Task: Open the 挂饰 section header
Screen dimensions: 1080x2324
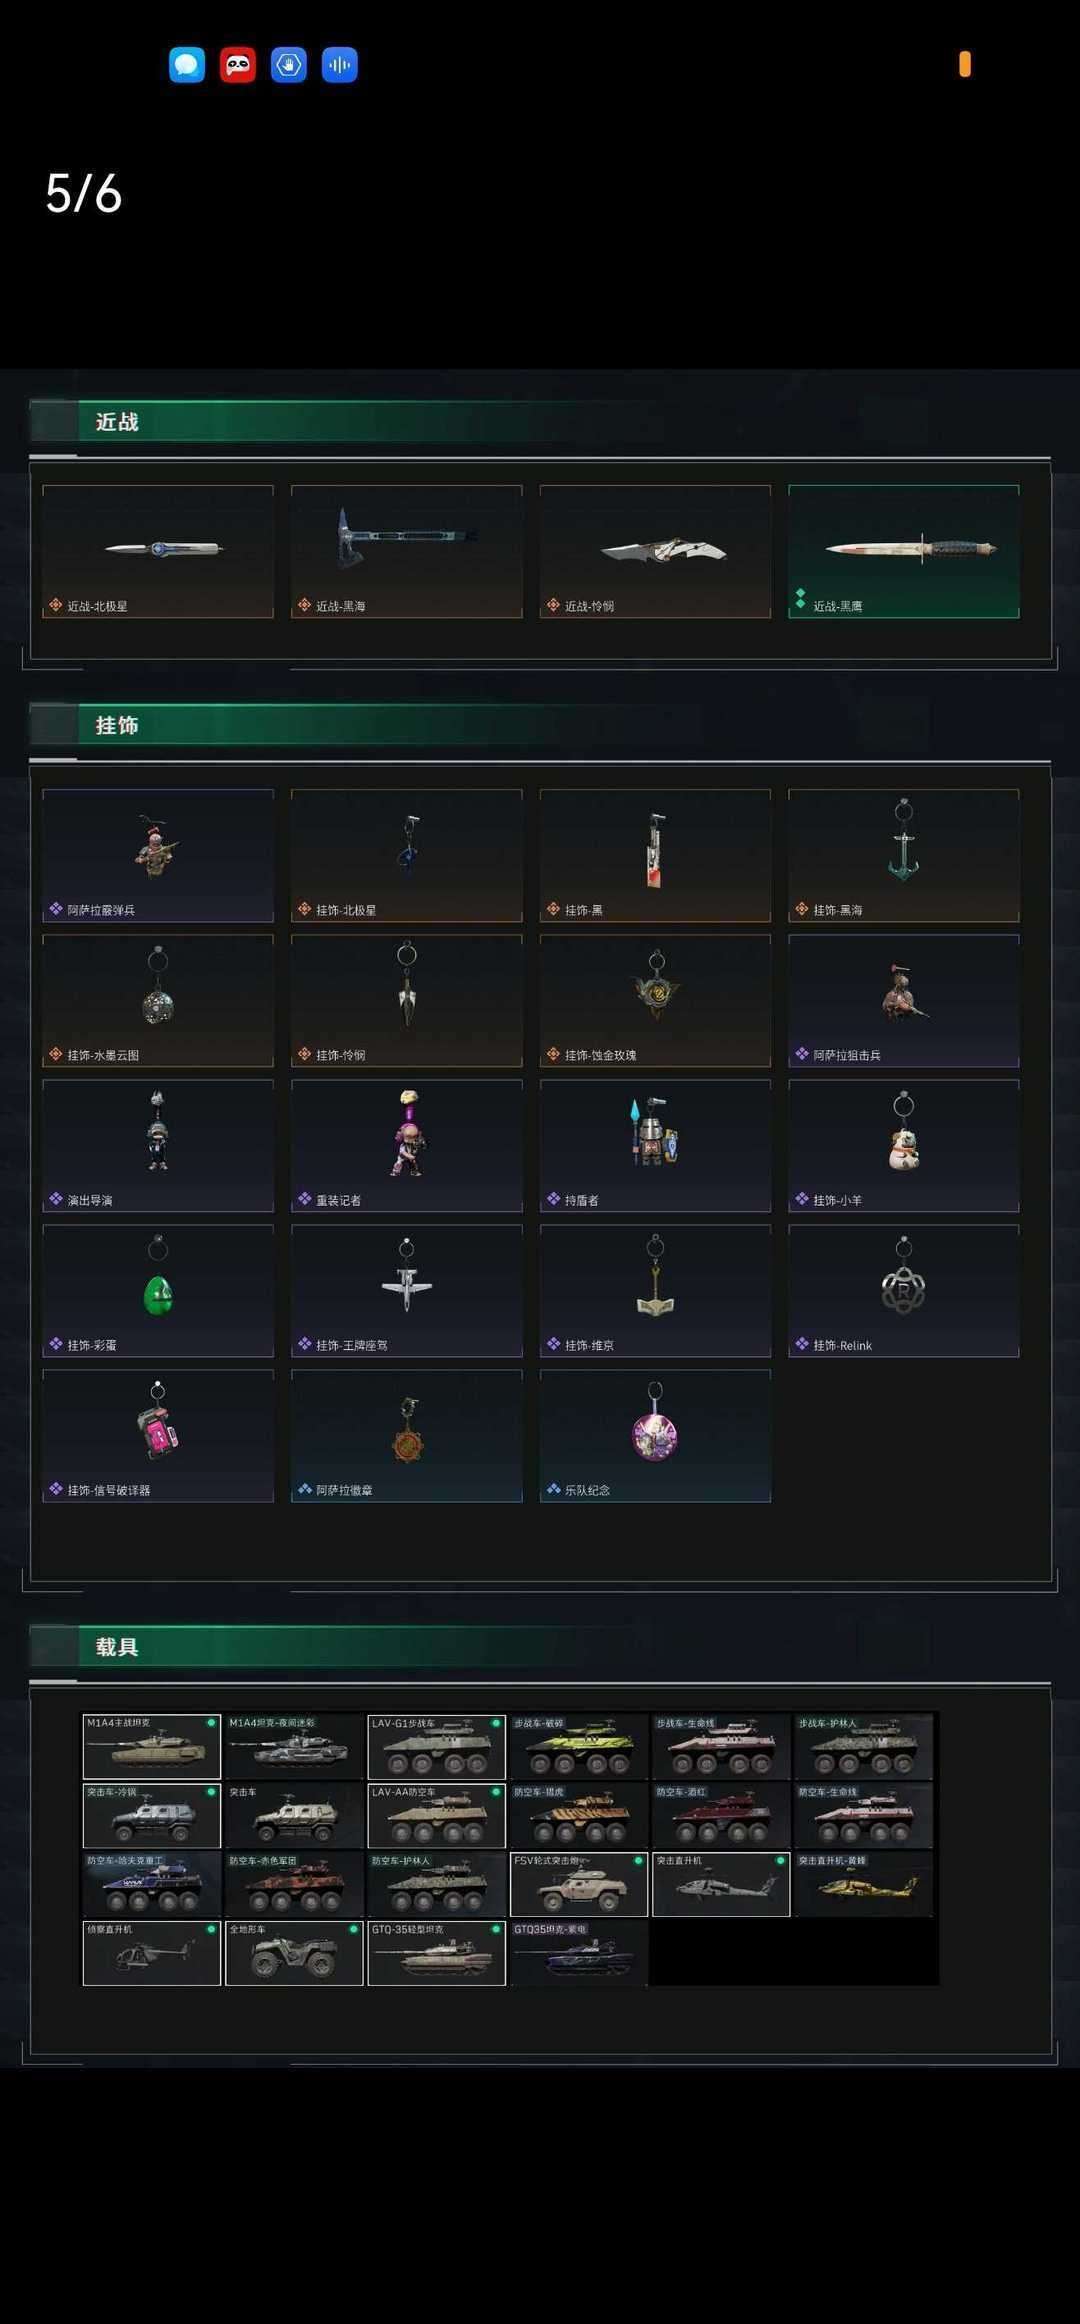Action: point(117,725)
